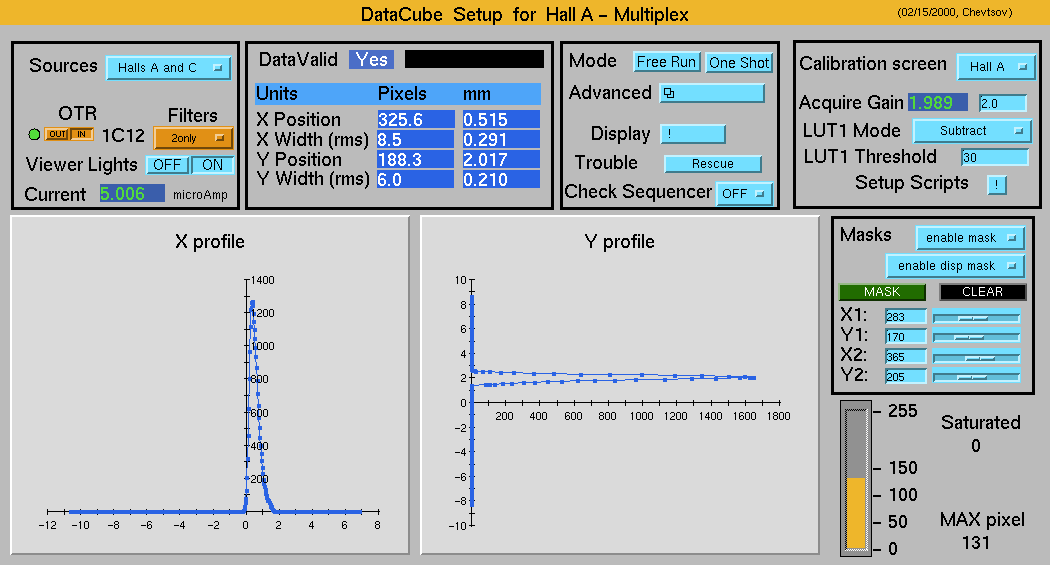Open the Sources dropdown, Halls A and C
1050x565 pixels.
click(x=168, y=68)
